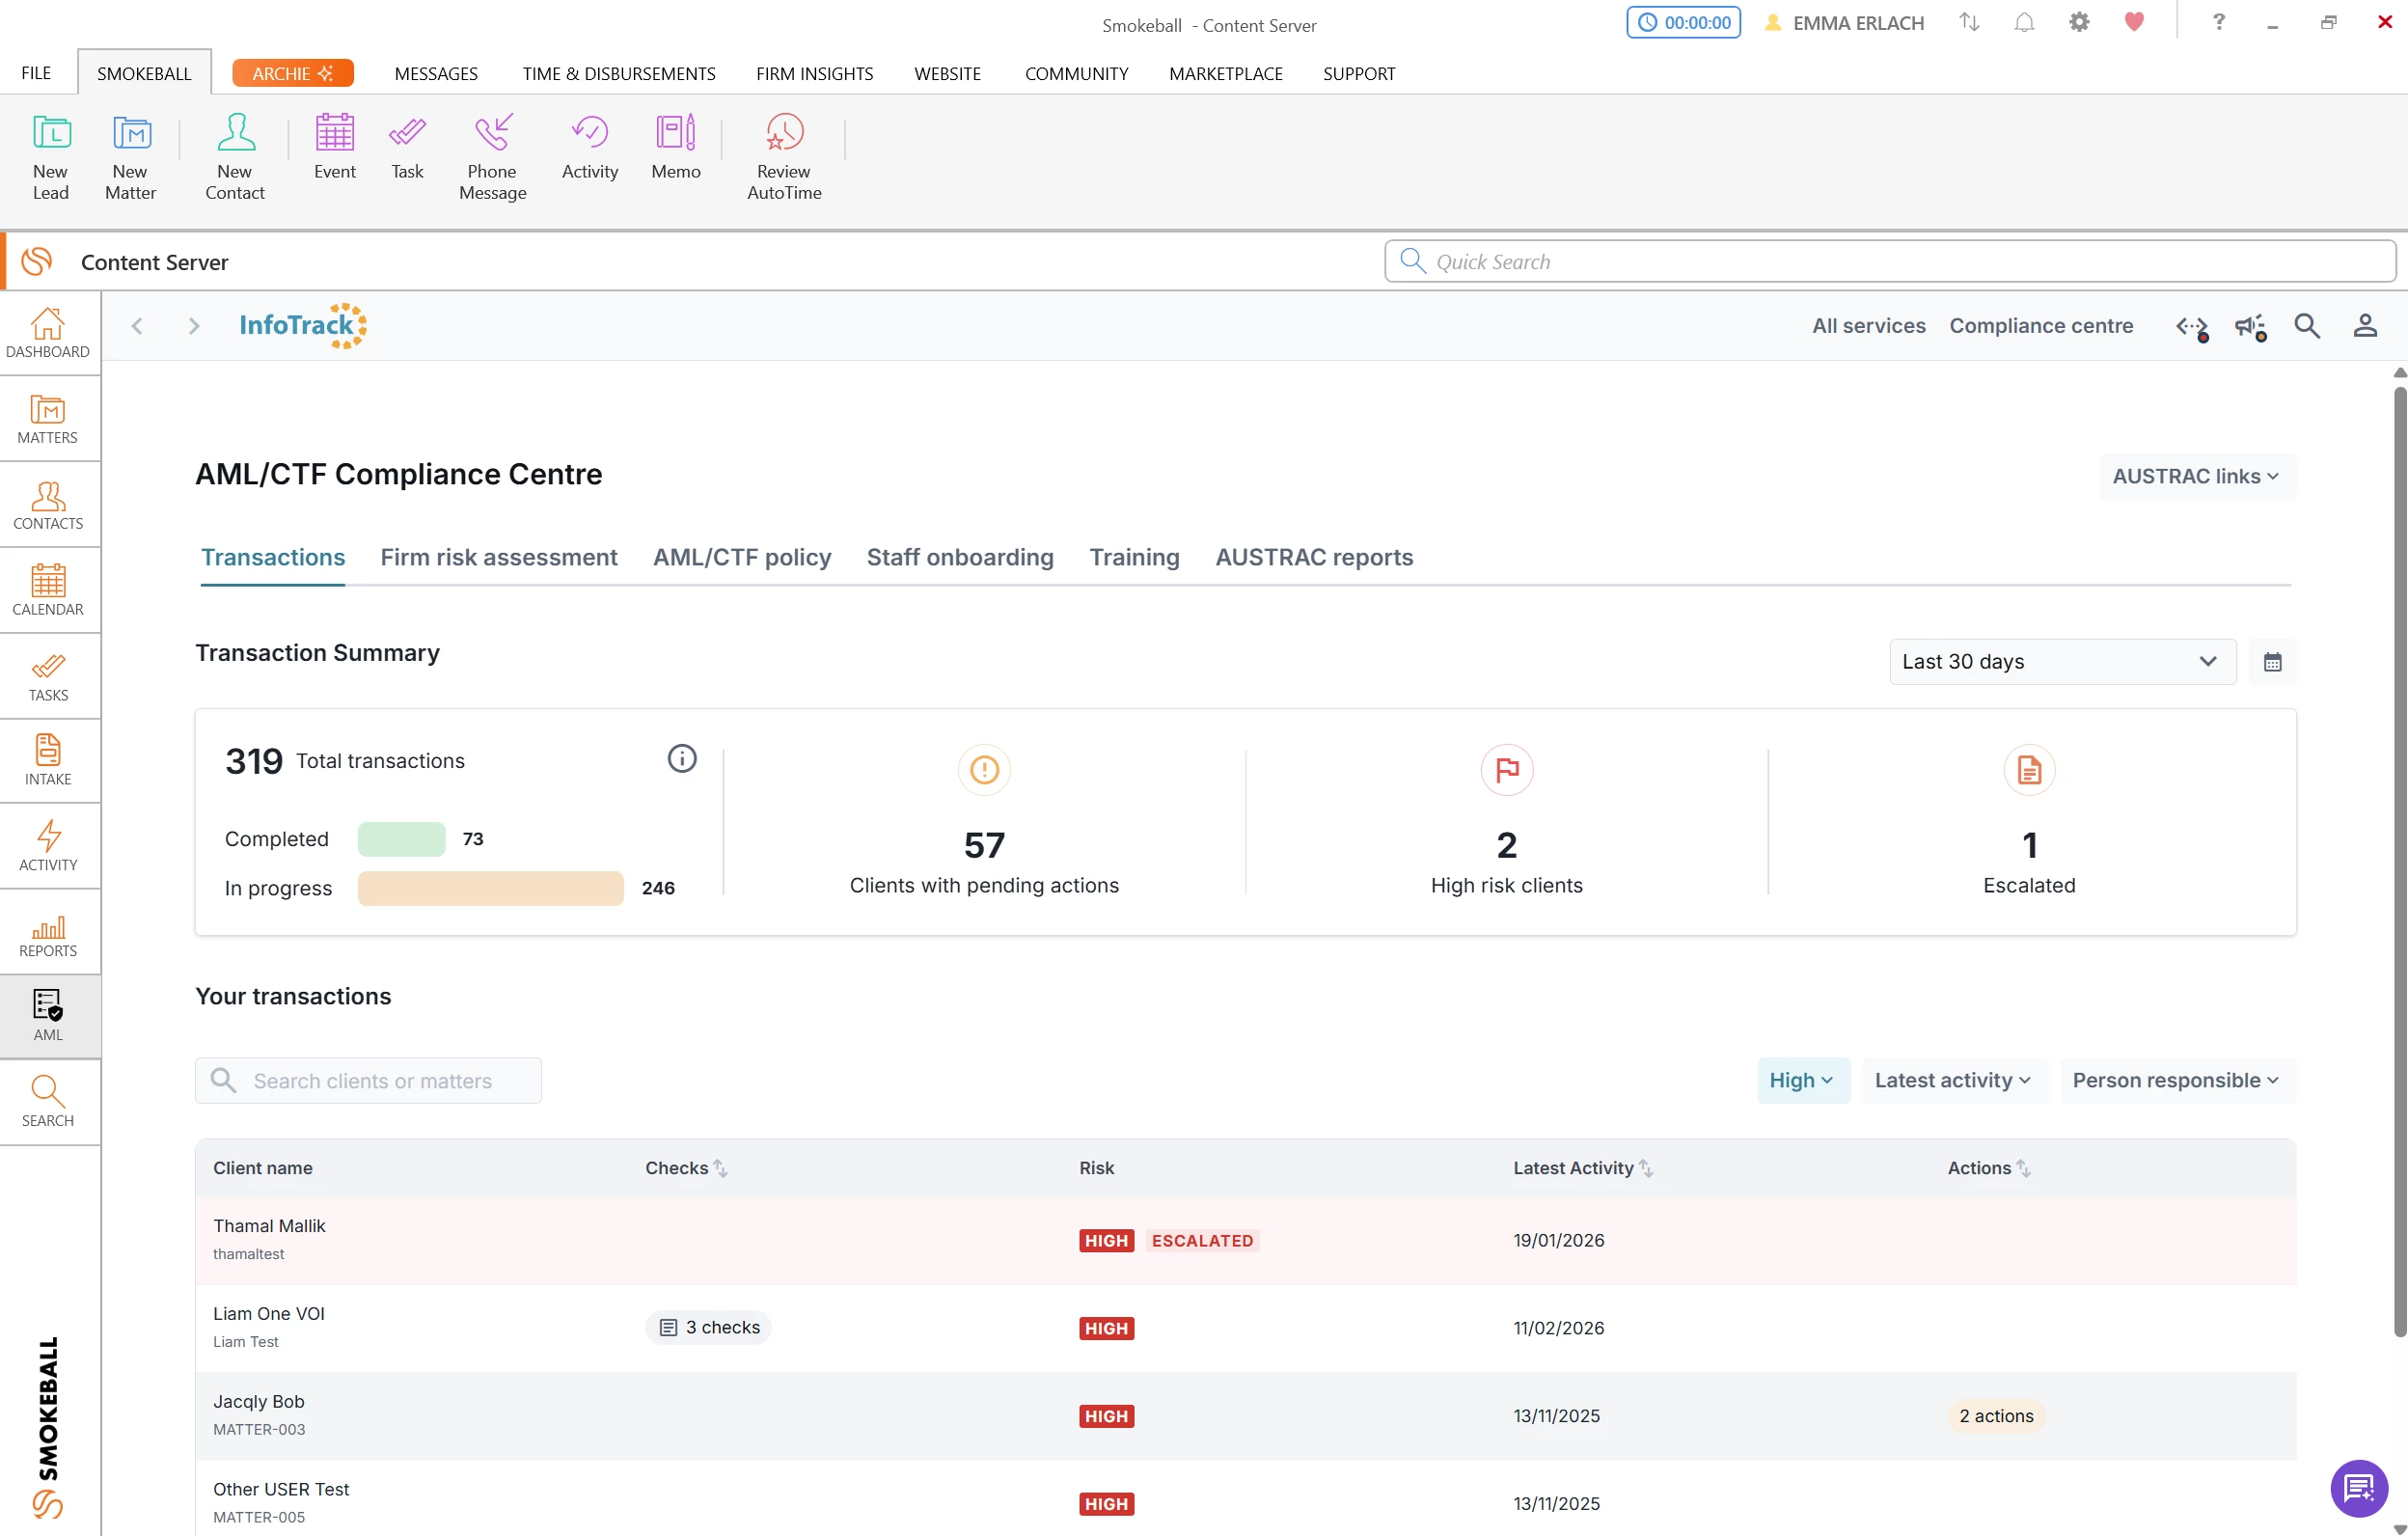The height and width of the screenshot is (1536, 2408).
Task: Open the Phone Message tool
Action: point(492,157)
